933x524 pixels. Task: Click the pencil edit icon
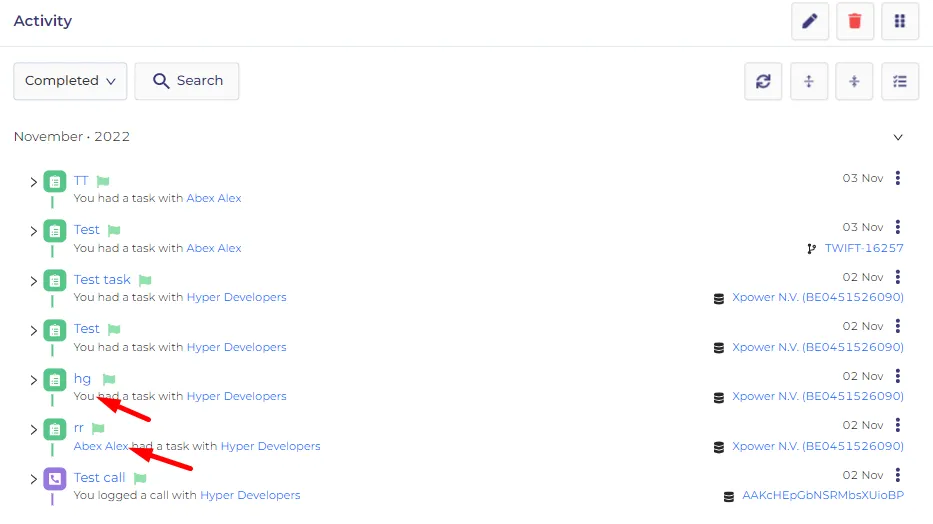809,21
